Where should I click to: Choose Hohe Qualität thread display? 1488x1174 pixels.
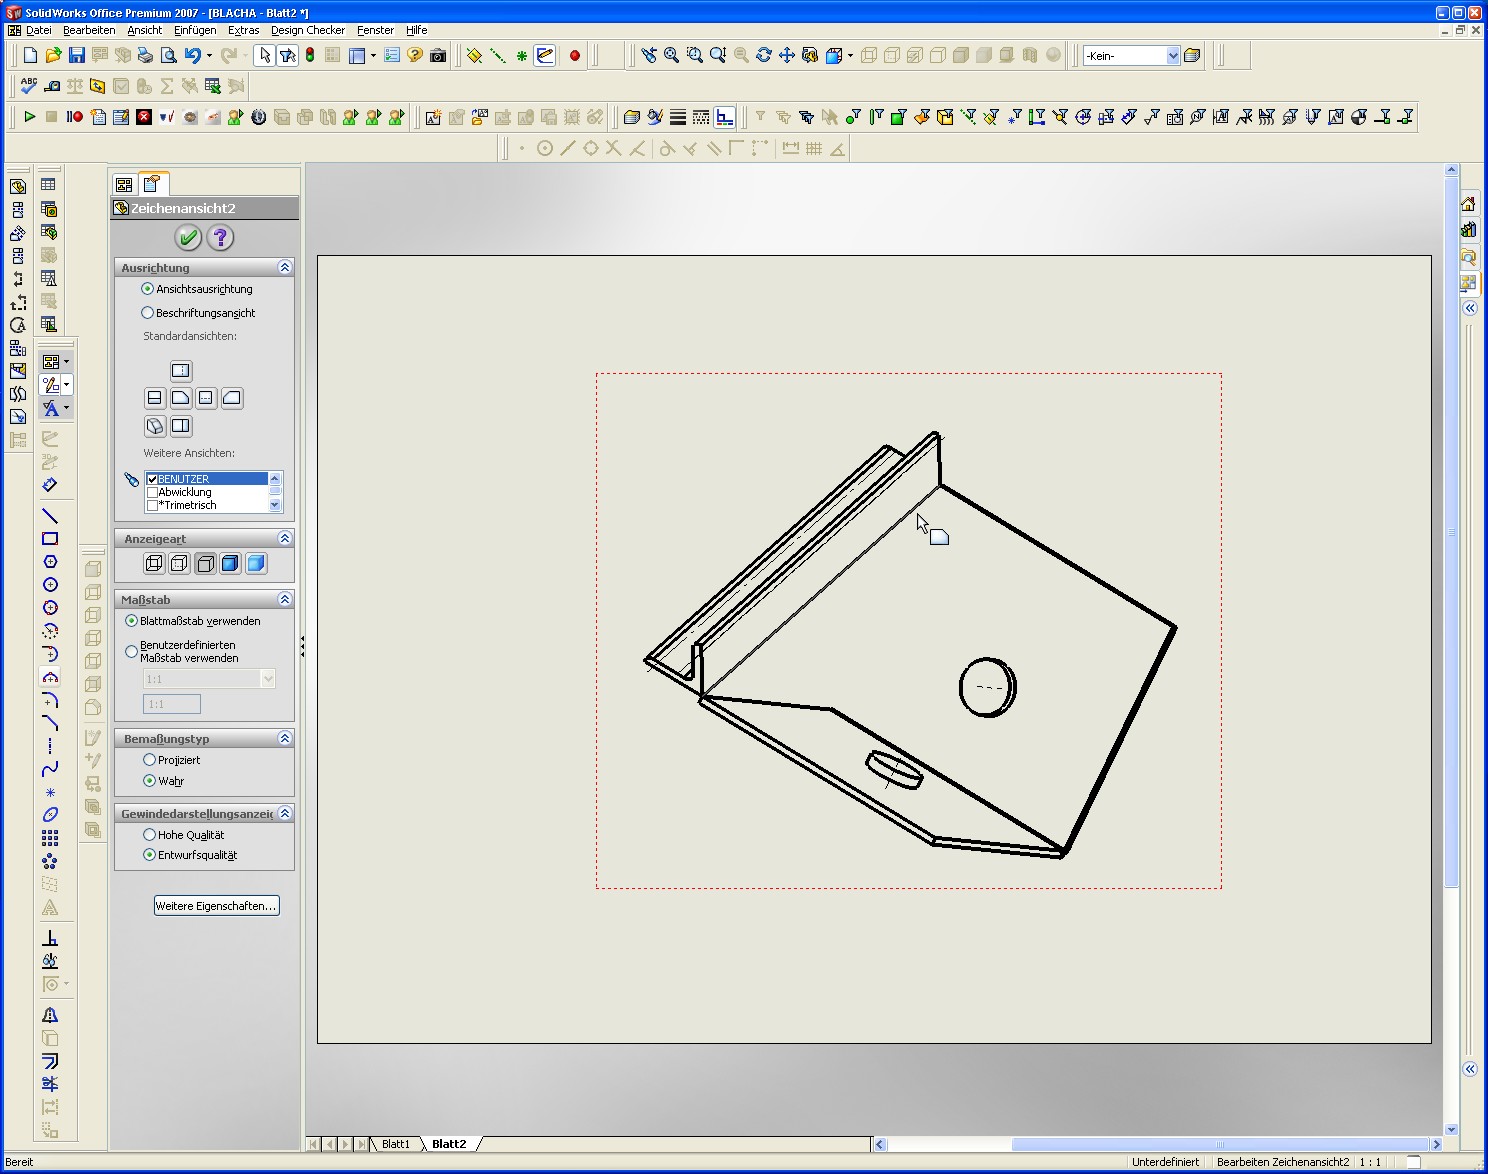pos(150,835)
